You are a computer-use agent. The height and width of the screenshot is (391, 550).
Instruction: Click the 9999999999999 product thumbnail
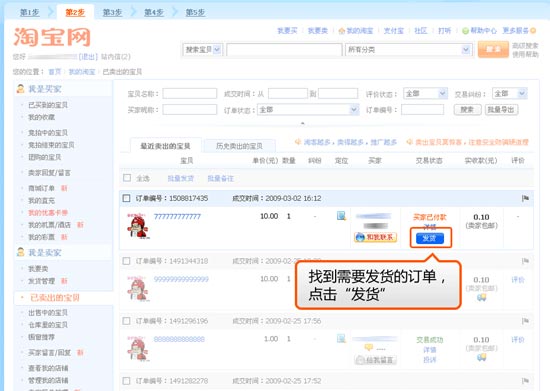tap(138, 289)
